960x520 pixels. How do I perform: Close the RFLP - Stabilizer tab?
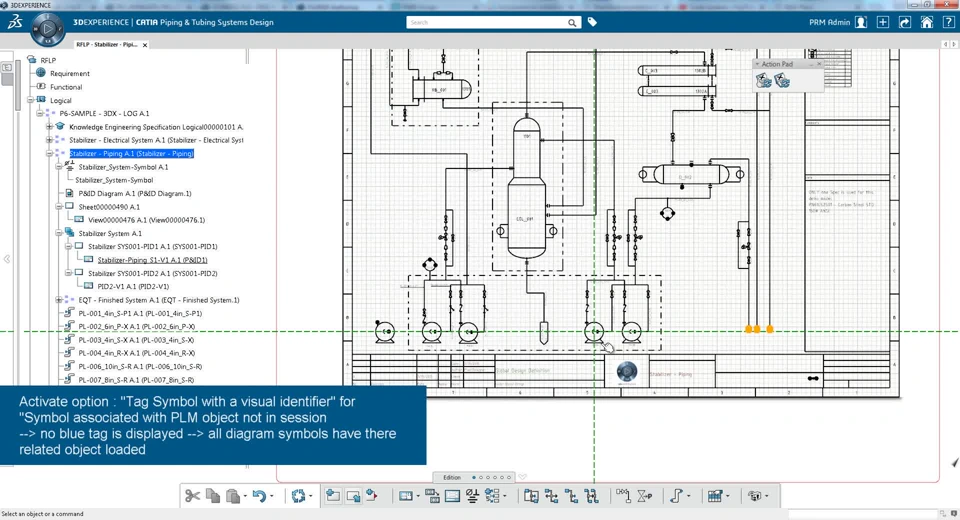[x=145, y=45]
